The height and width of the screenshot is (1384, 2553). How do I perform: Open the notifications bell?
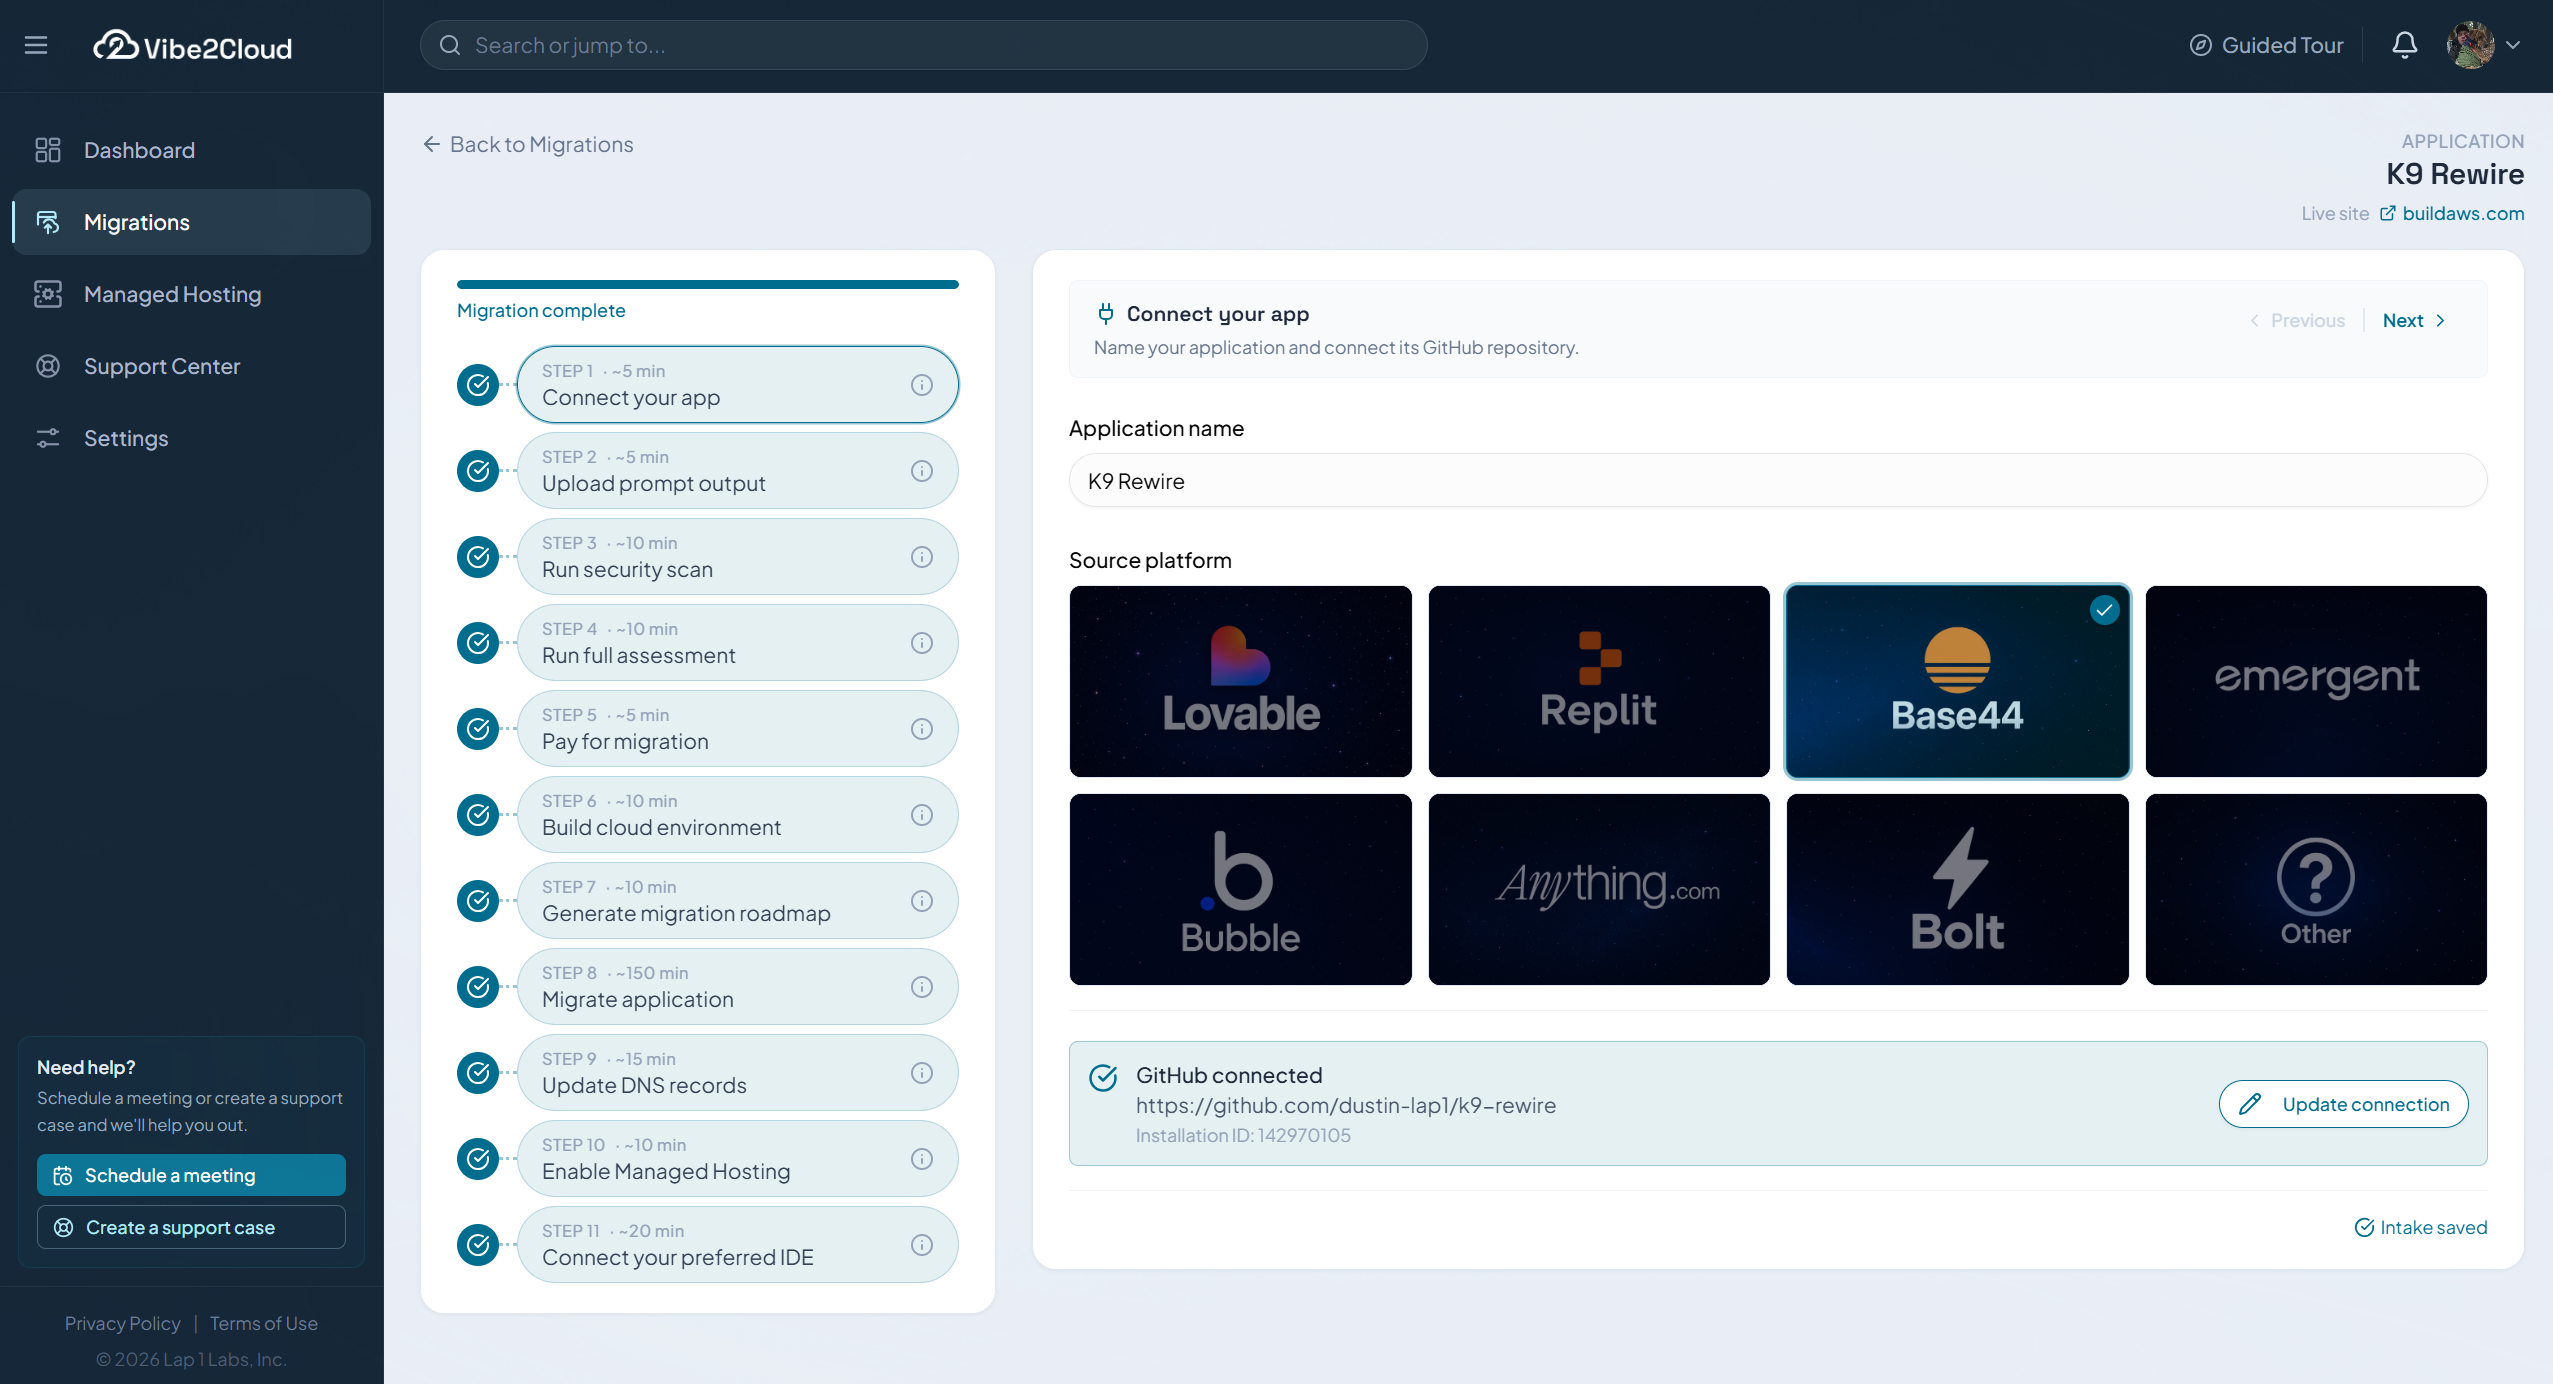[2404, 45]
